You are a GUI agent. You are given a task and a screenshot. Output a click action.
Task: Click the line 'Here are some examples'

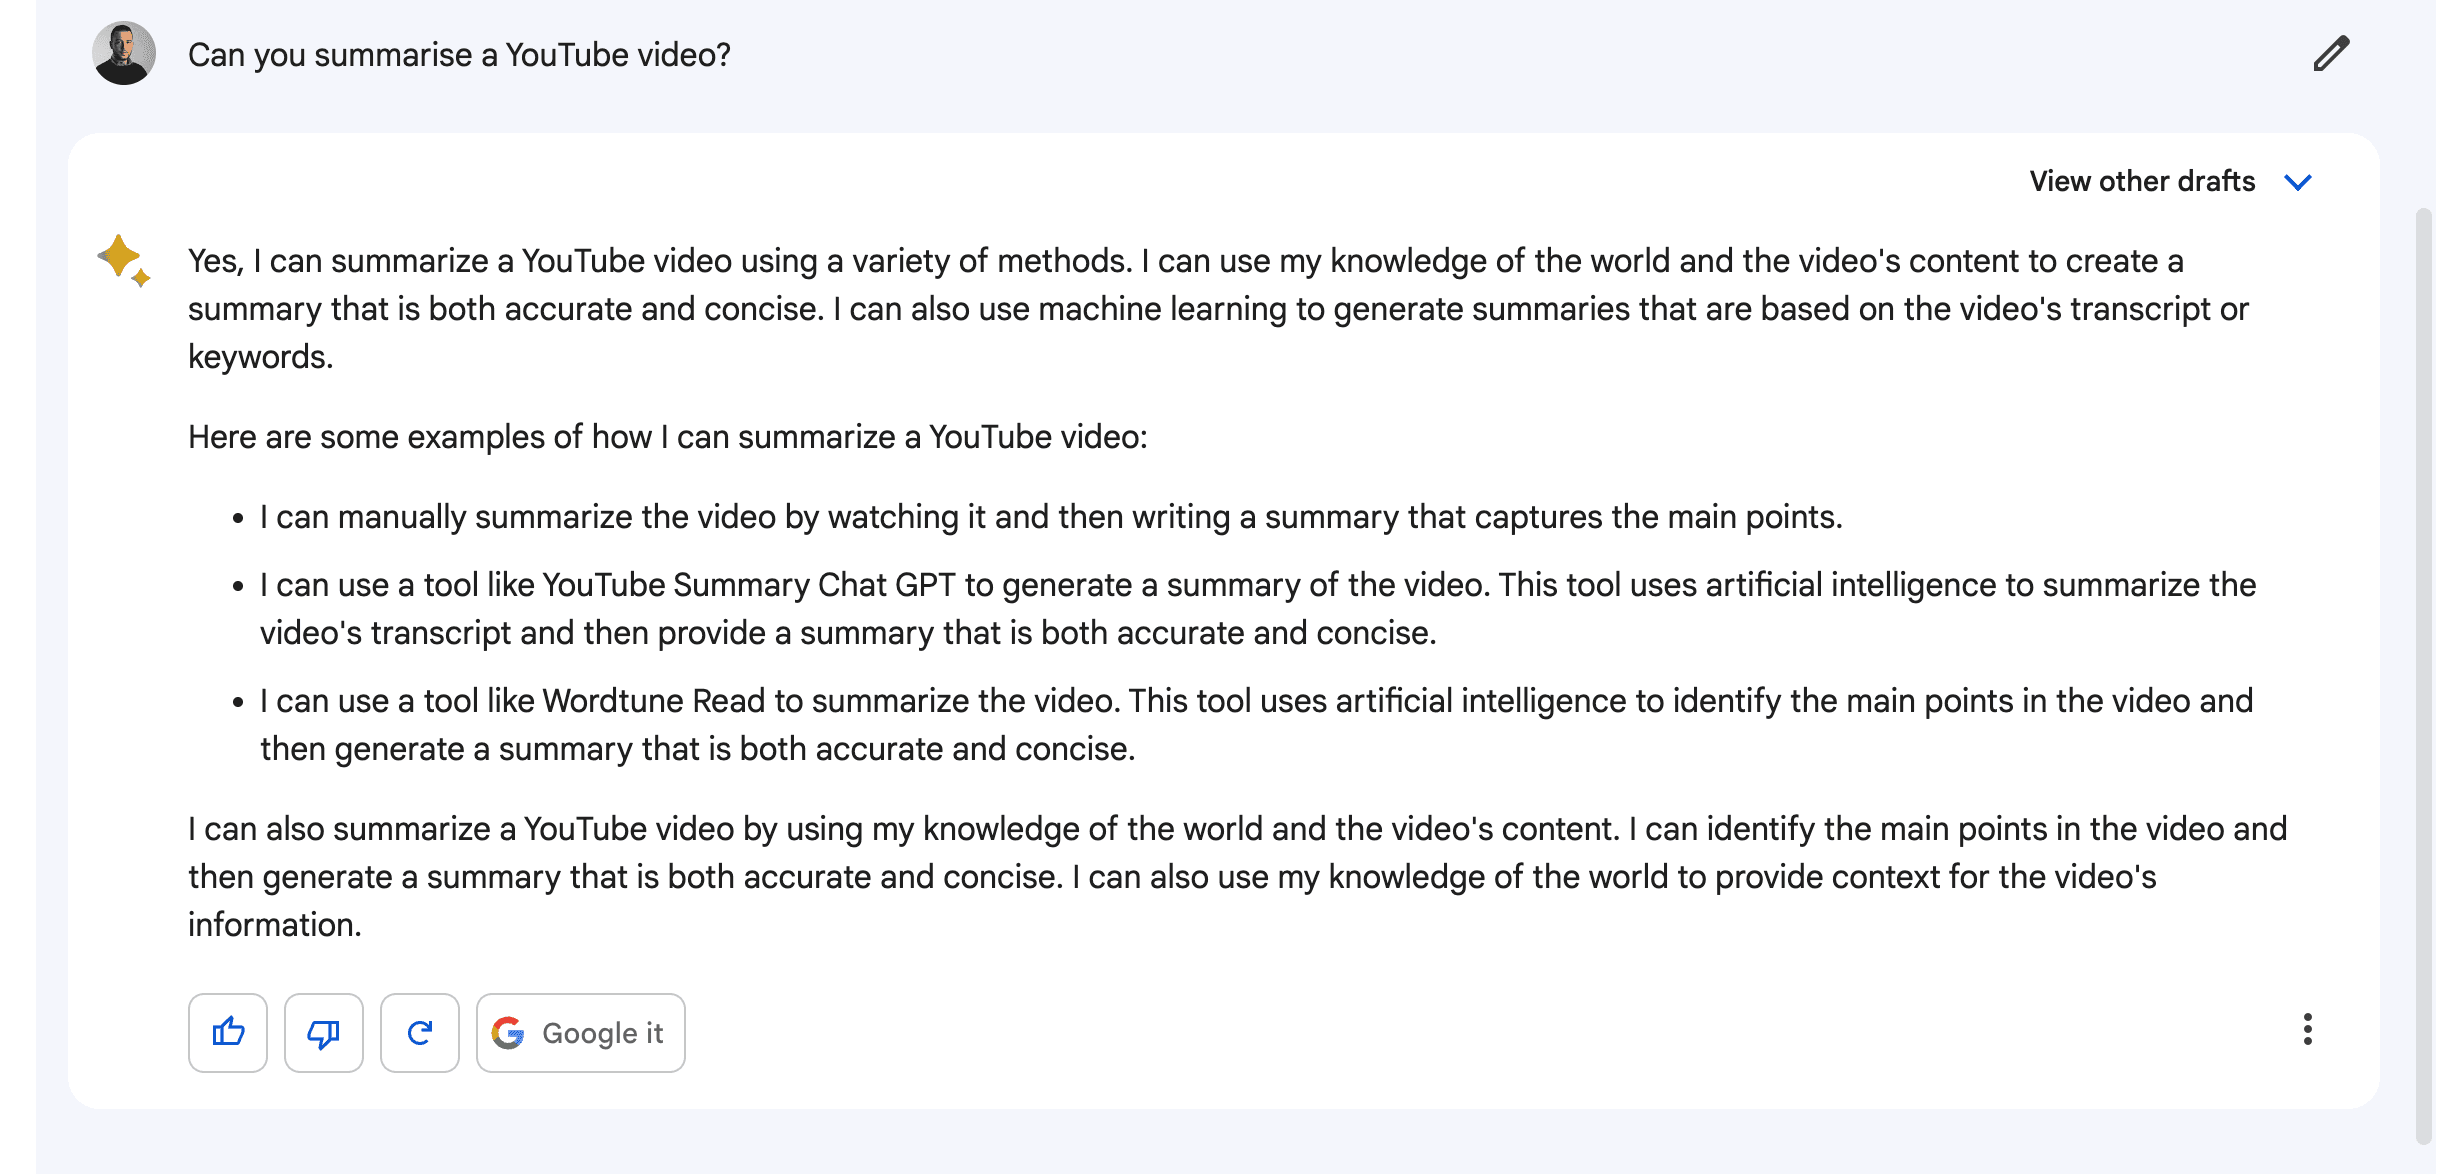pyautogui.click(x=668, y=436)
